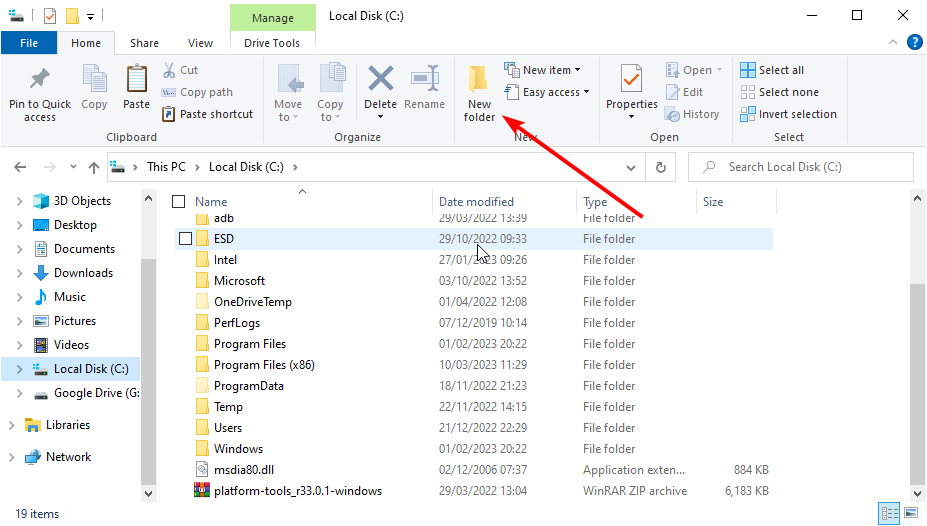Click Select none
927x526 pixels.
[780, 92]
